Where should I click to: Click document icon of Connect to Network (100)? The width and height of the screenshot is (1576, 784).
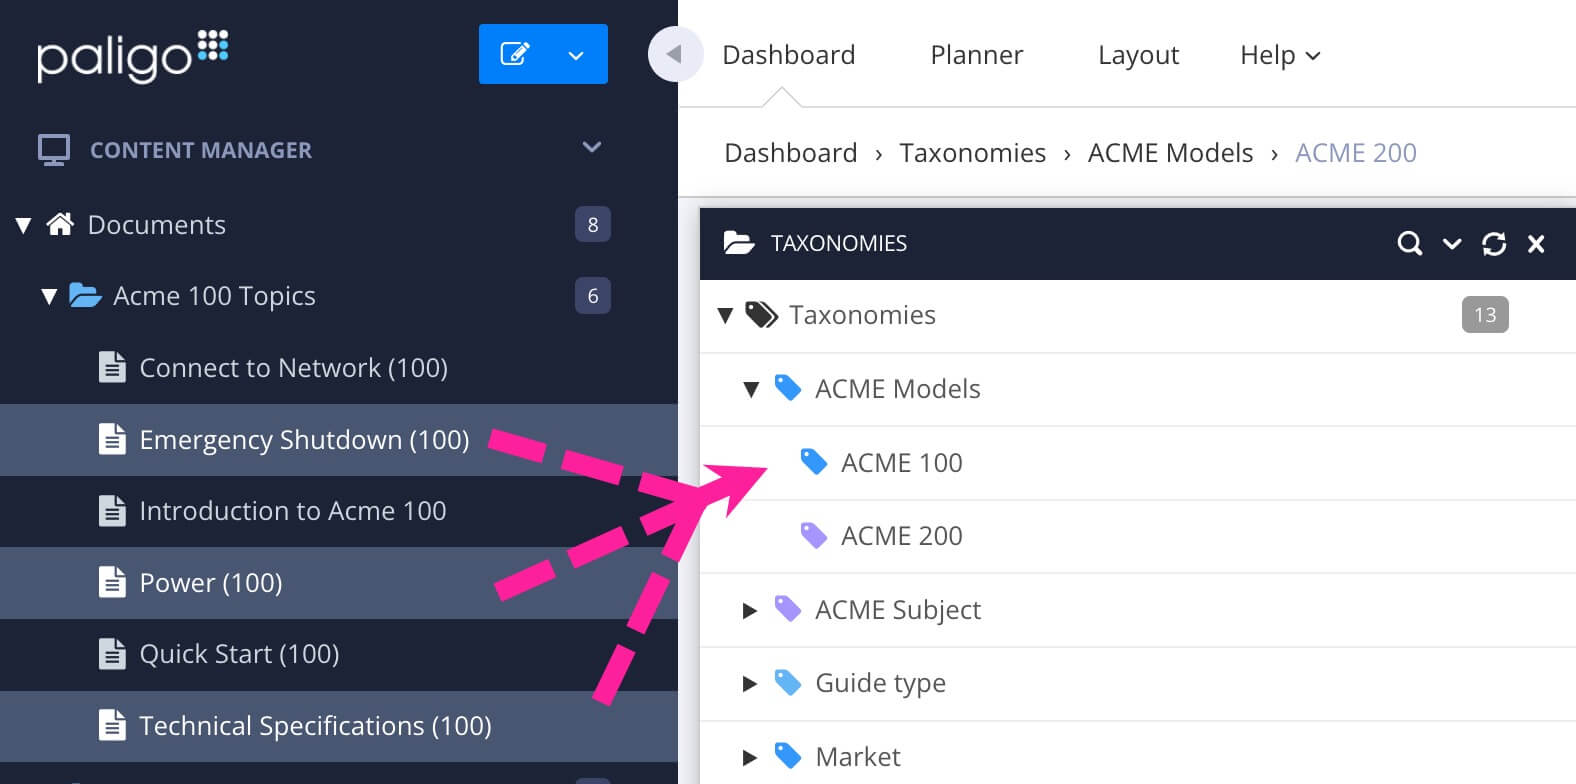[x=112, y=367]
